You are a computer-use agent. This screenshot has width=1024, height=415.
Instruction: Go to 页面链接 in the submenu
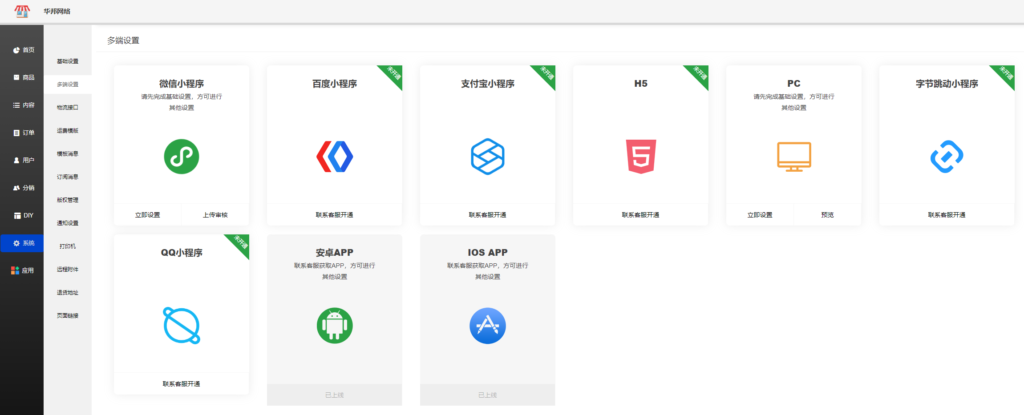coord(67,316)
